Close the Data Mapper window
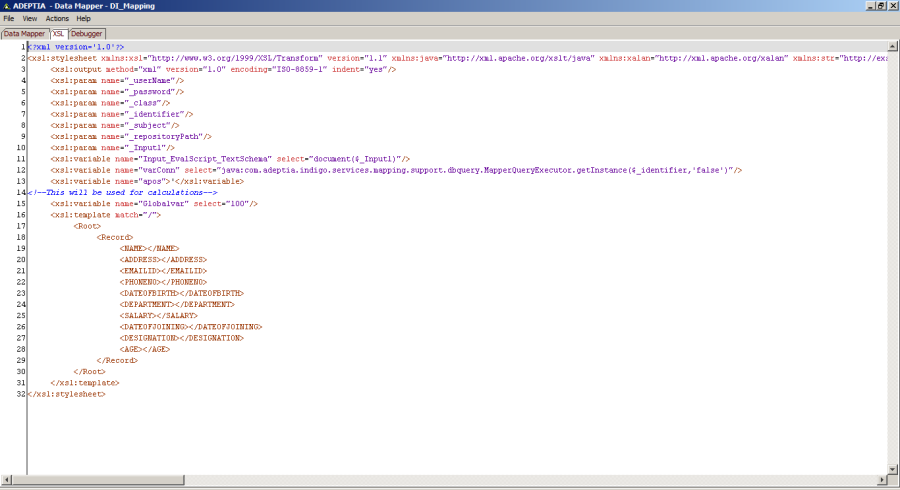Screen dimensions: 900x490 (892, 6)
